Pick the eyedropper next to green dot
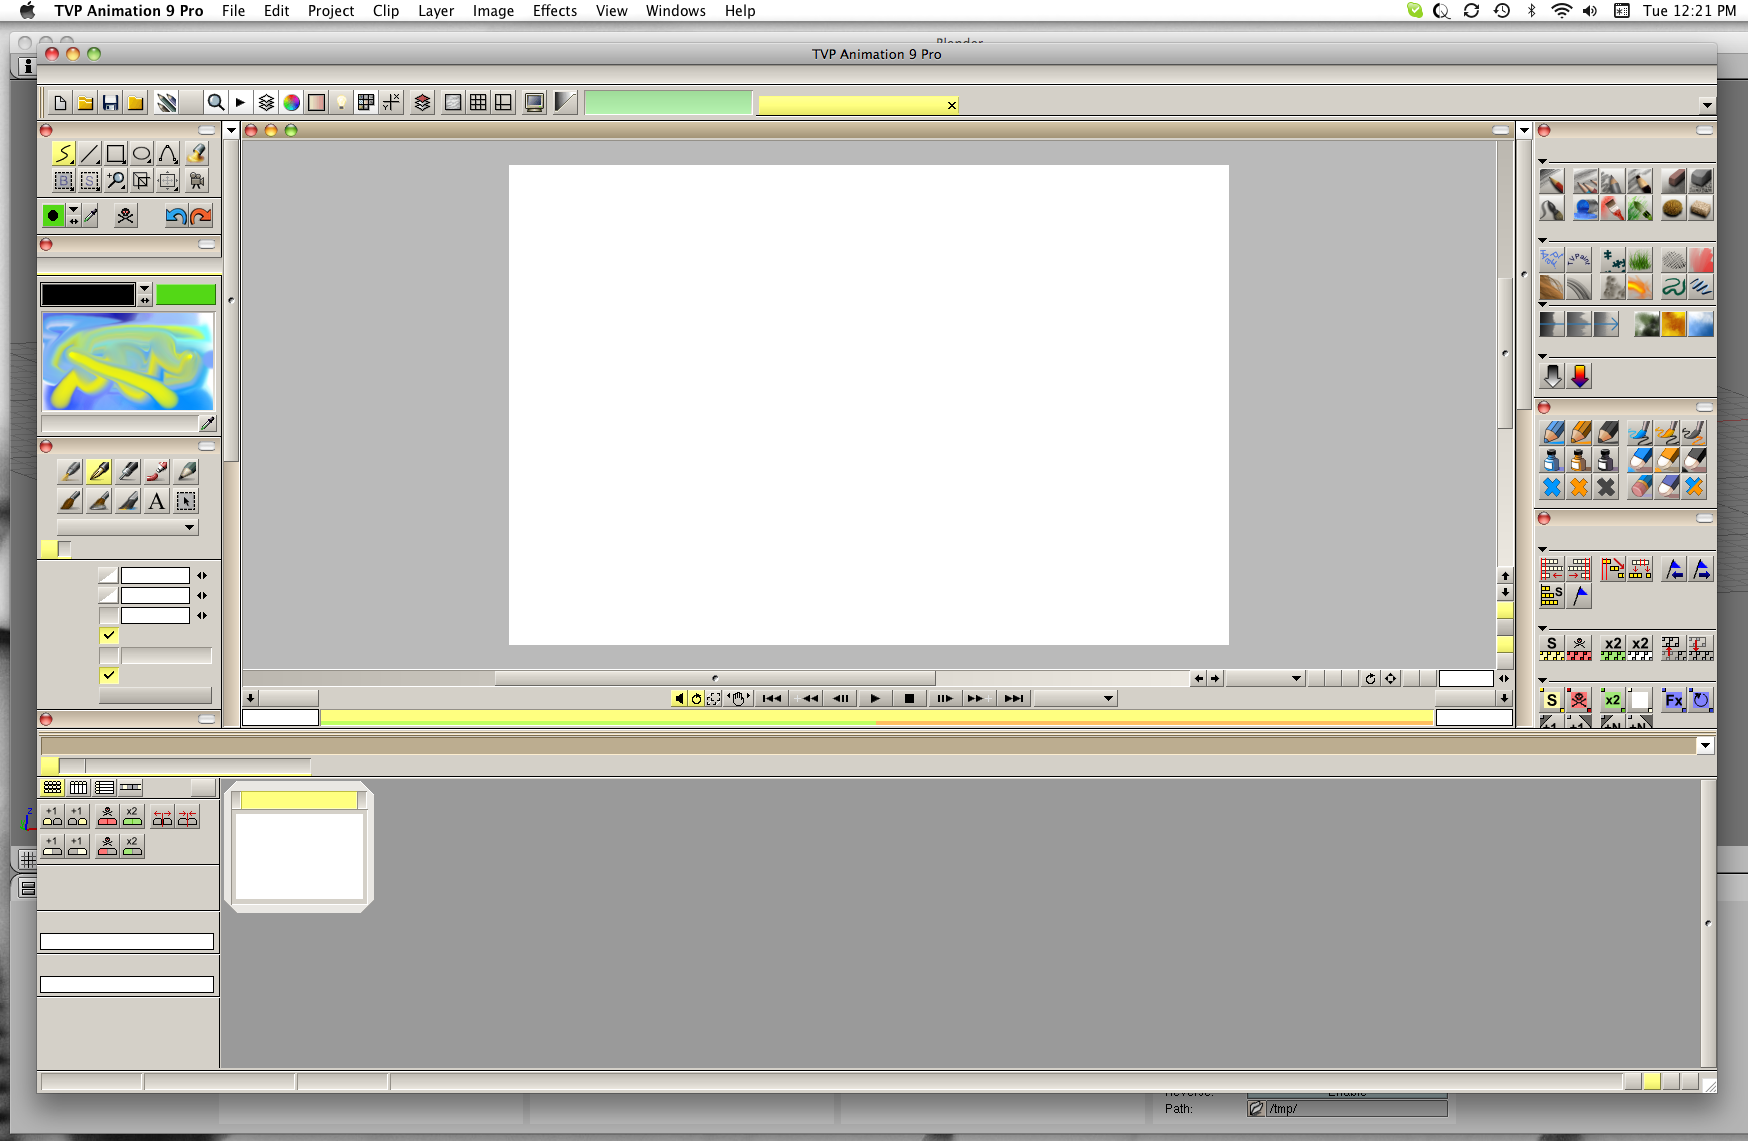The width and height of the screenshot is (1748, 1141). (x=91, y=215)
